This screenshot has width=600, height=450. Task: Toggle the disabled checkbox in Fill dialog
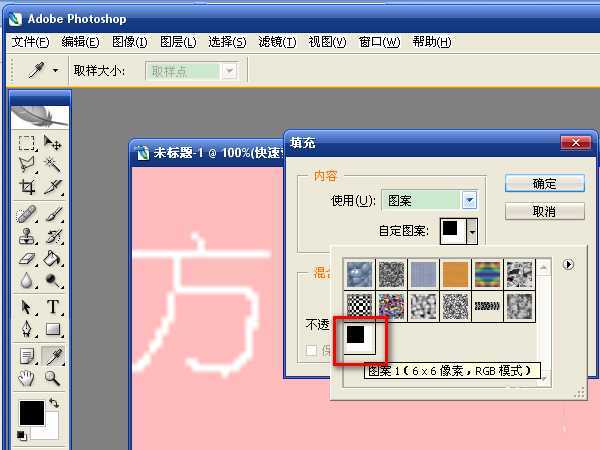(x=314, y=350)
